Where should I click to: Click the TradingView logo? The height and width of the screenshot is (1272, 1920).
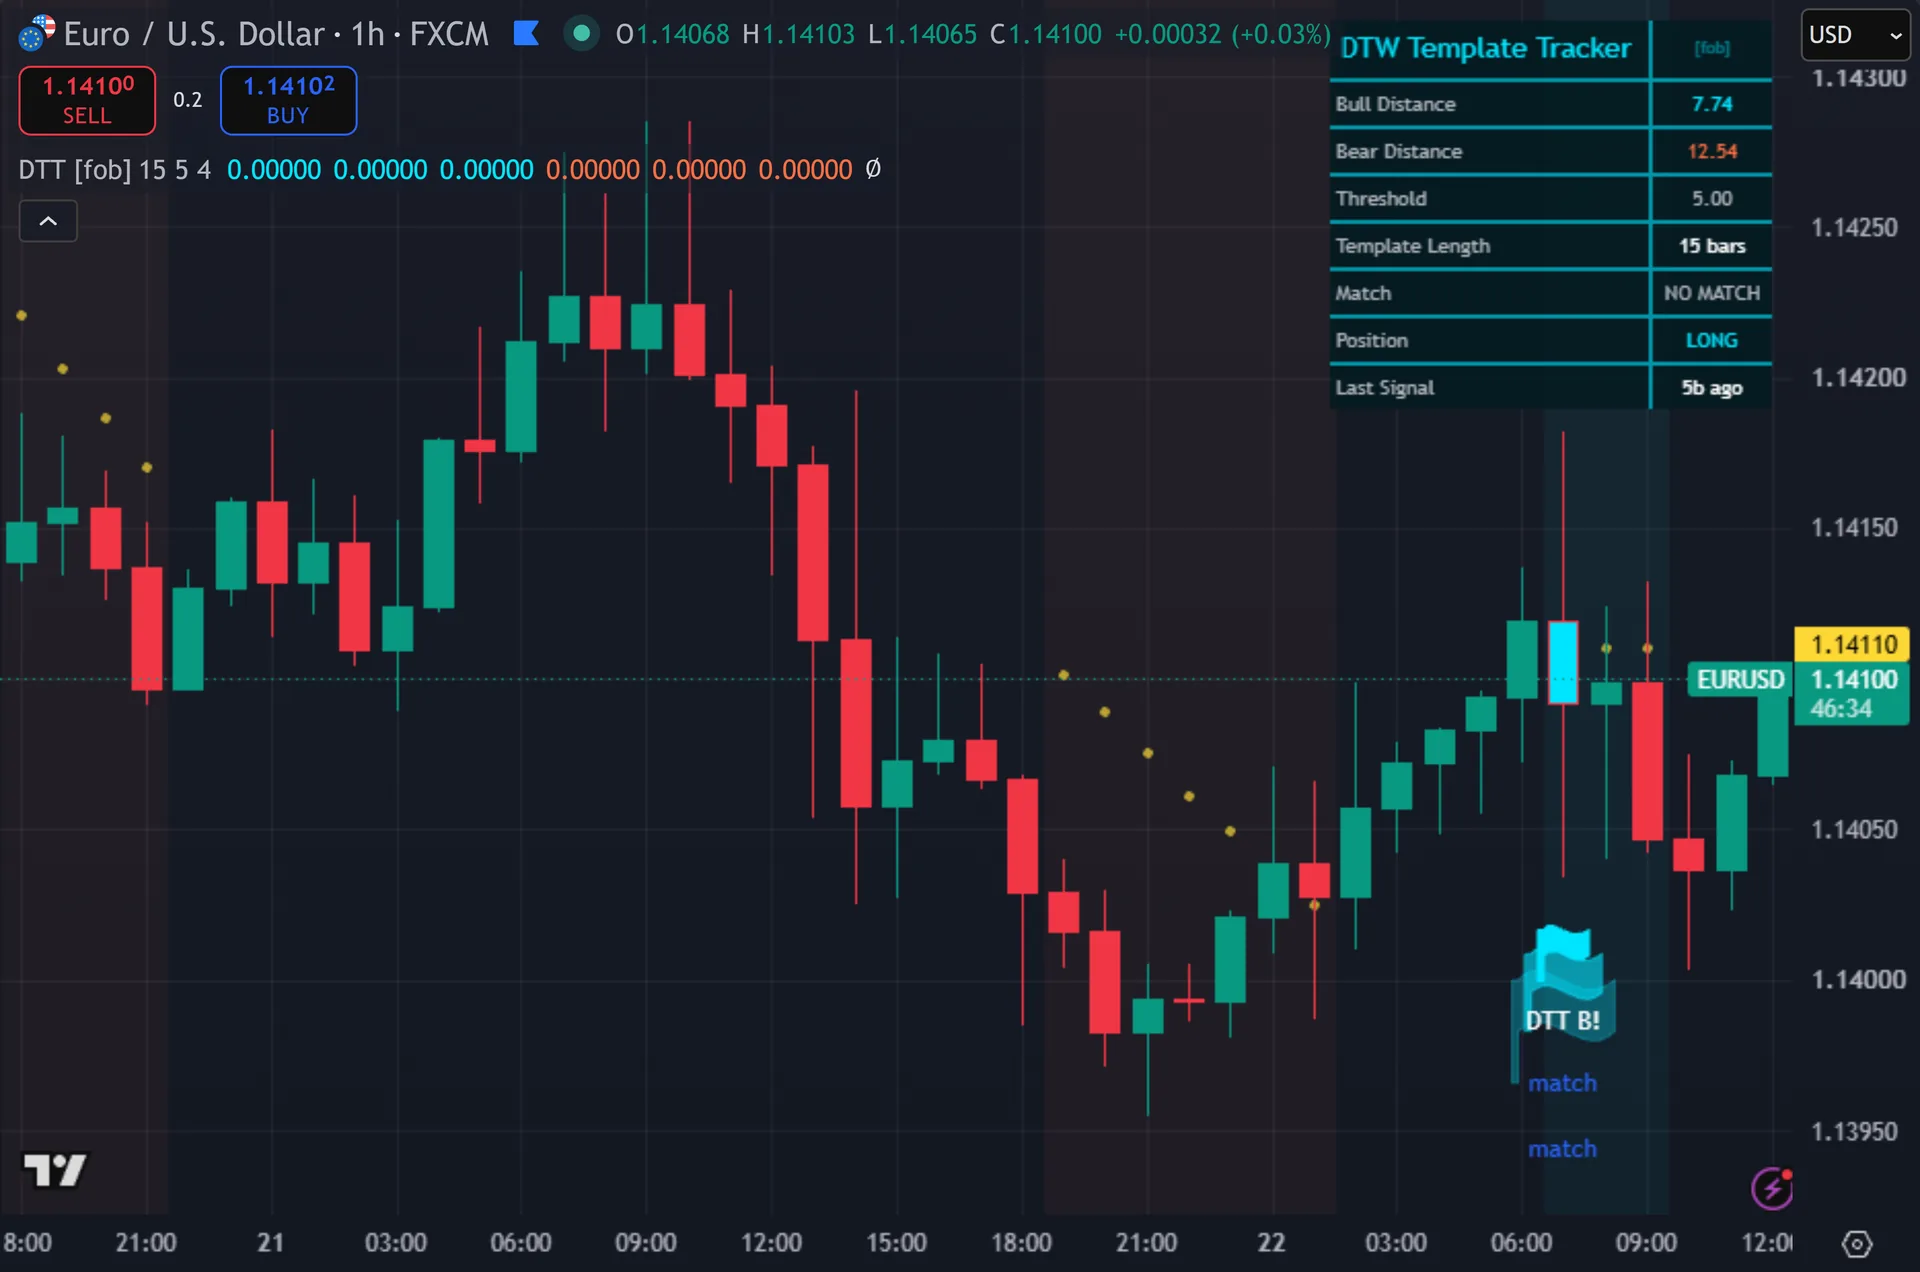click(55, 1169)
